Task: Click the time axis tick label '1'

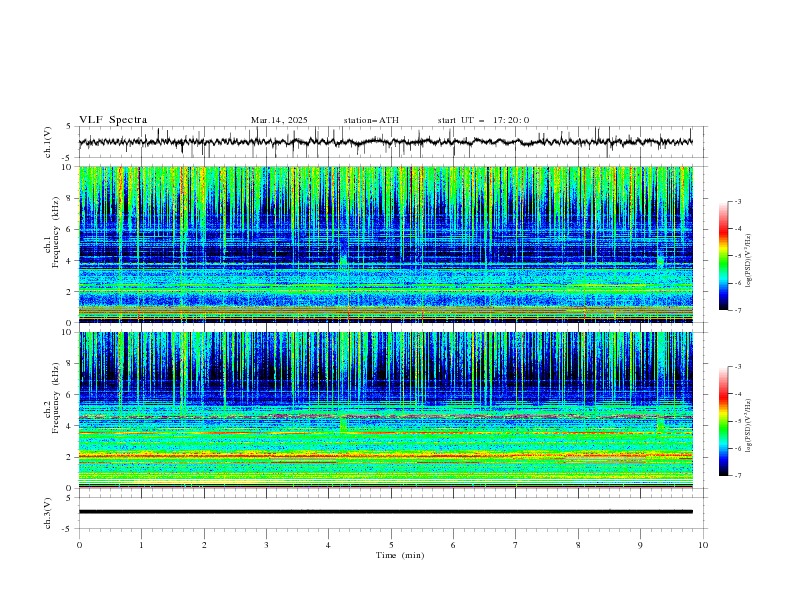Action: 141,545
